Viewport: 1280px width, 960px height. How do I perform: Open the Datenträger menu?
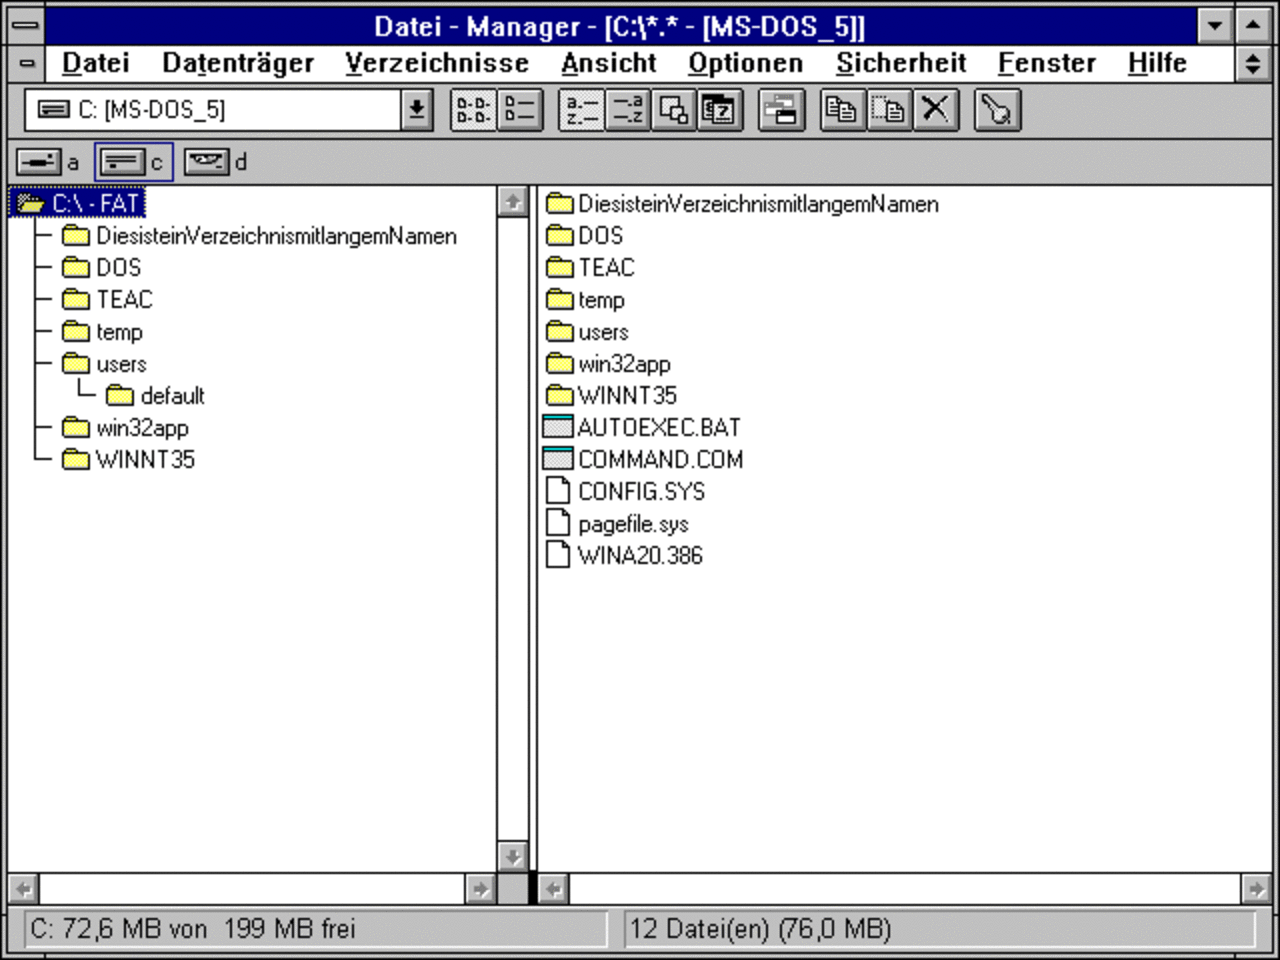[238, 63]
